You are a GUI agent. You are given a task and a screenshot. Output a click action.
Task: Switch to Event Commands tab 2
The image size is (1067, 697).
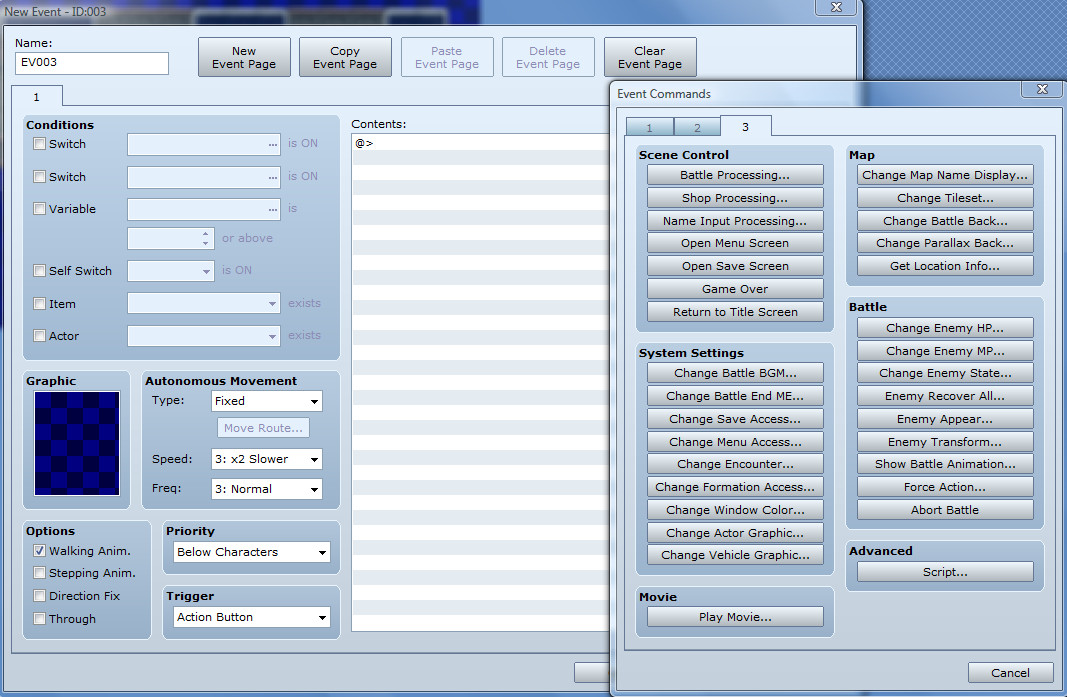(697, 127)
